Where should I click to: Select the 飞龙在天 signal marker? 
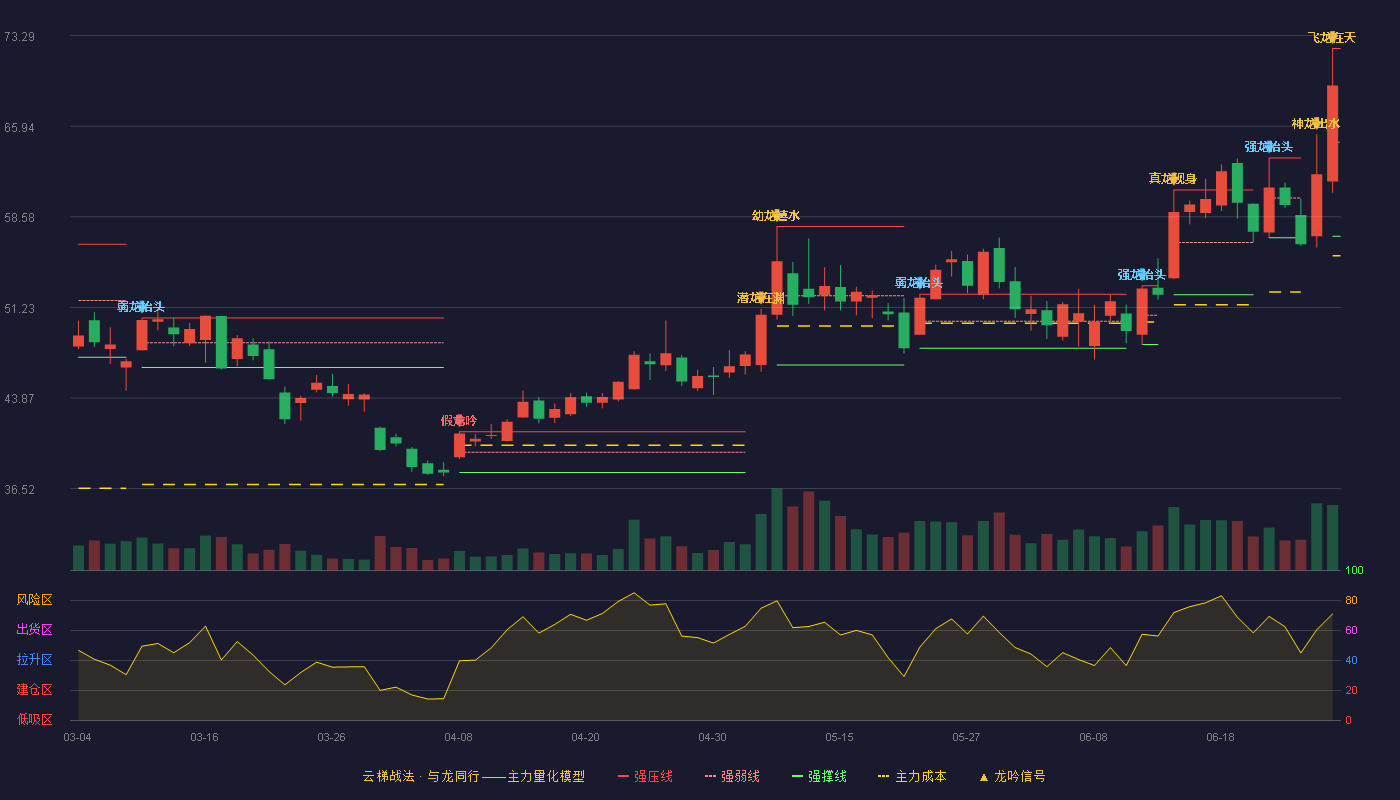[x=1332, y=38]
